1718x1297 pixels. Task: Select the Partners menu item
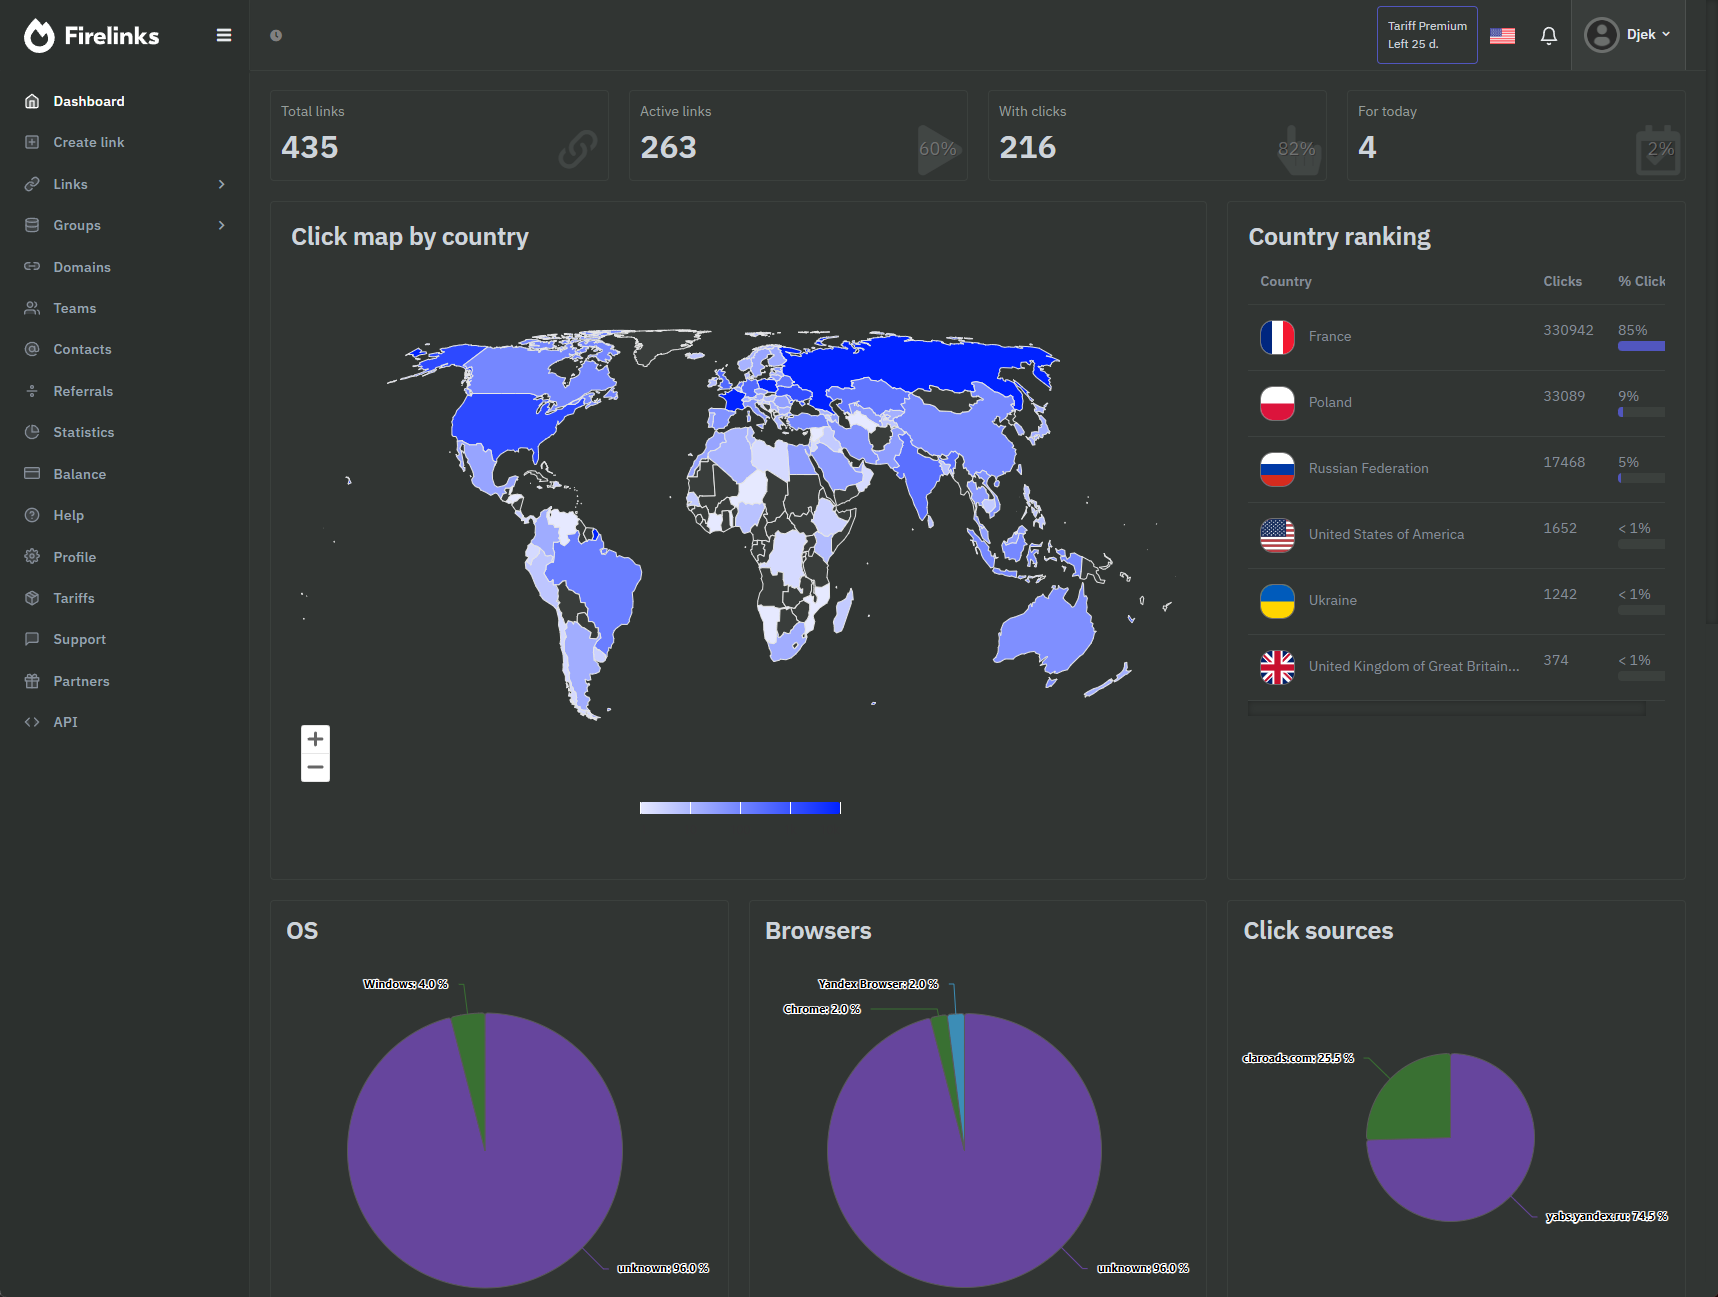81,681
